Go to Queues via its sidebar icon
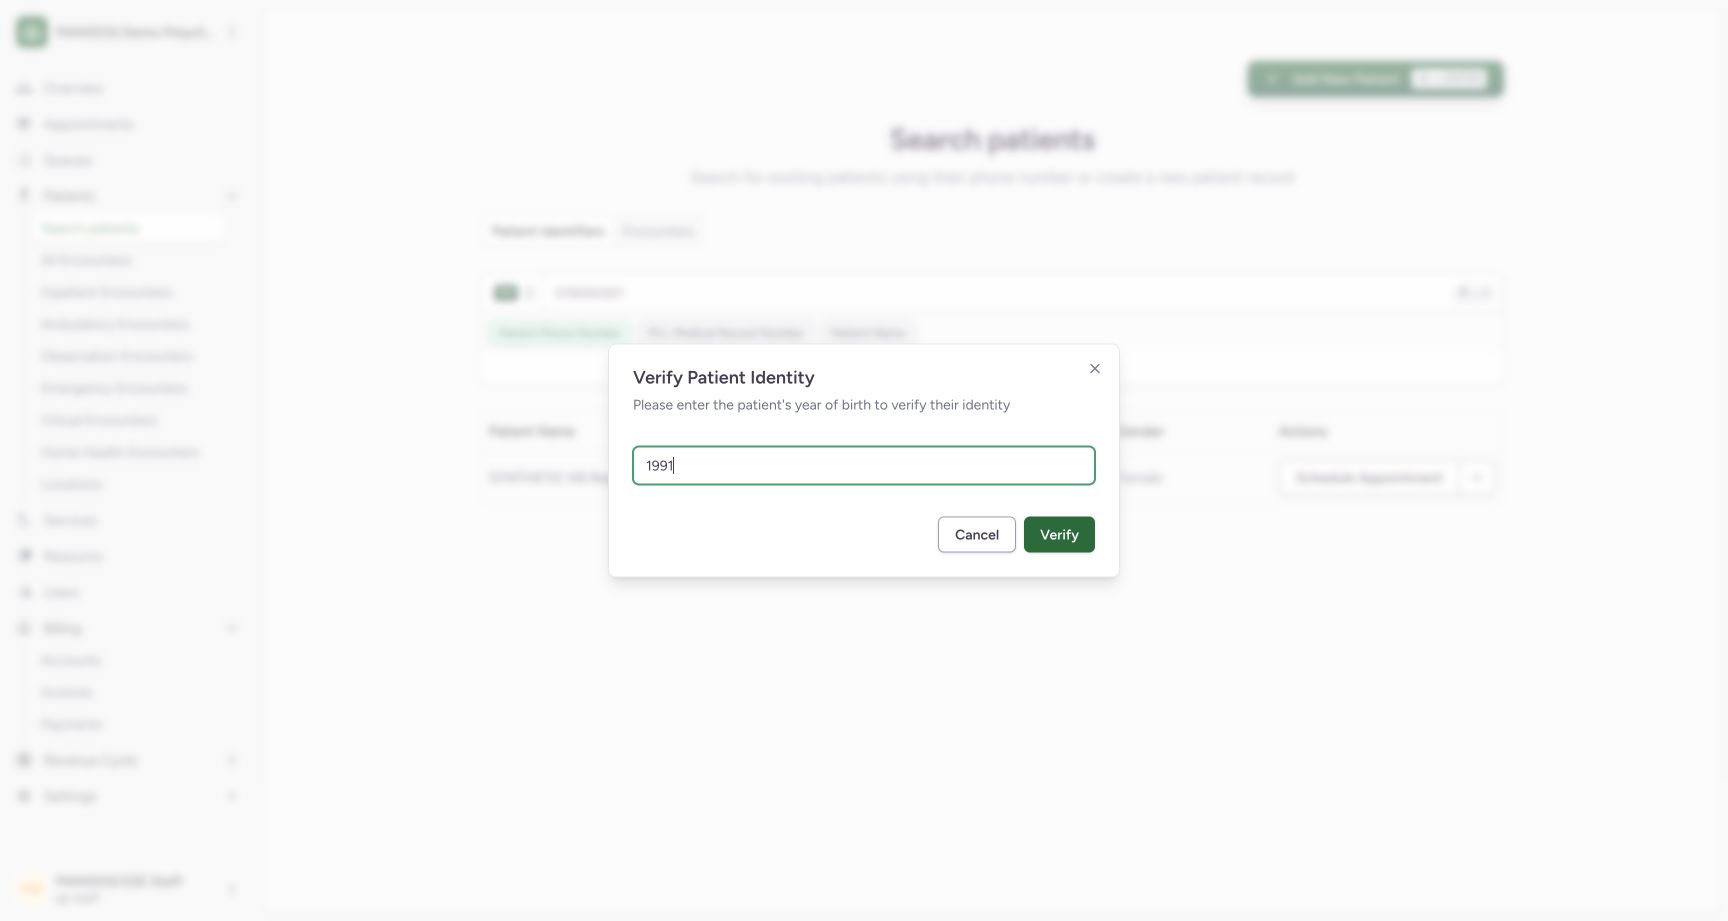 (x=25, y=161)
